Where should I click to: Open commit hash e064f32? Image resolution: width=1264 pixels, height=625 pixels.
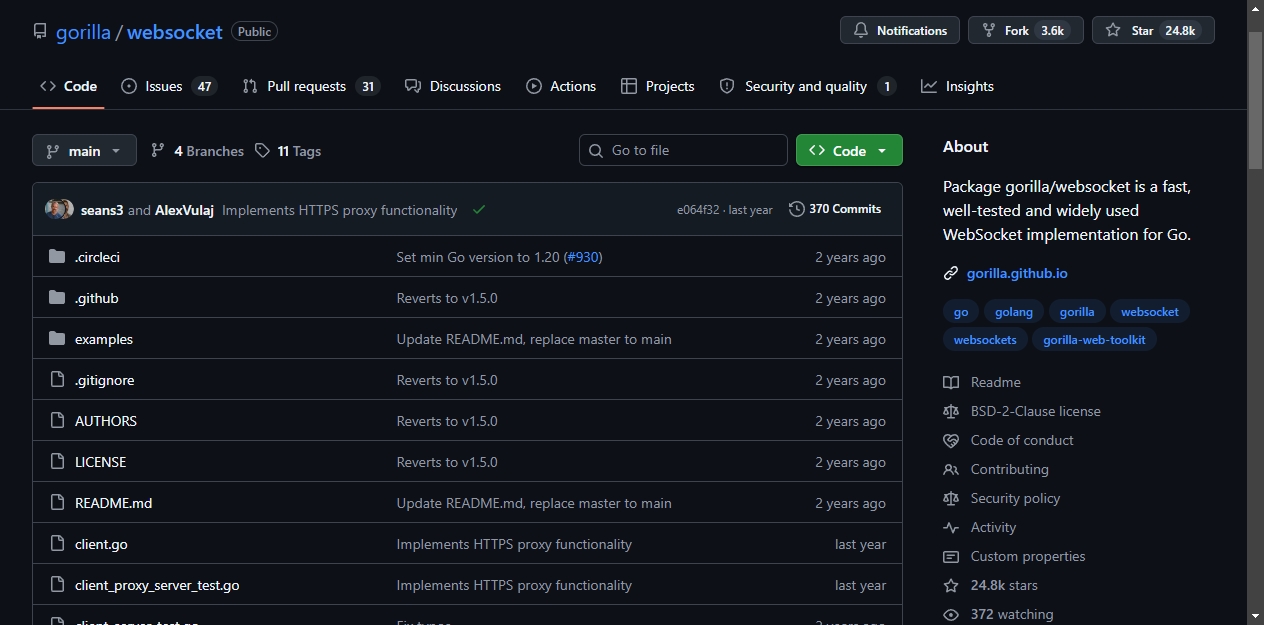tap(698, 210)
